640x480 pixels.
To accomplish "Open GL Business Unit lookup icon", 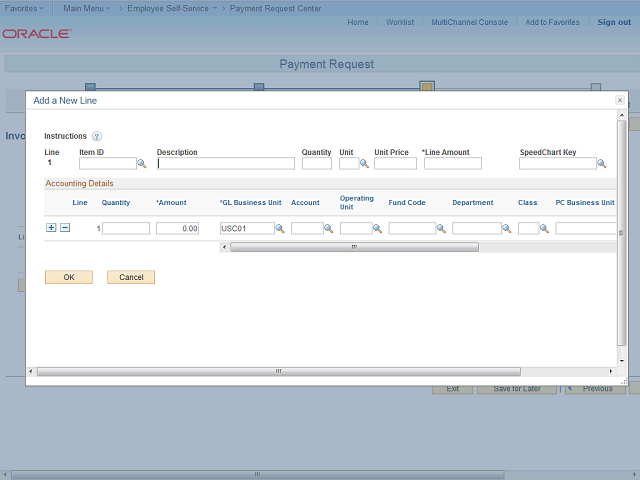I will click(x=280, y=229).
